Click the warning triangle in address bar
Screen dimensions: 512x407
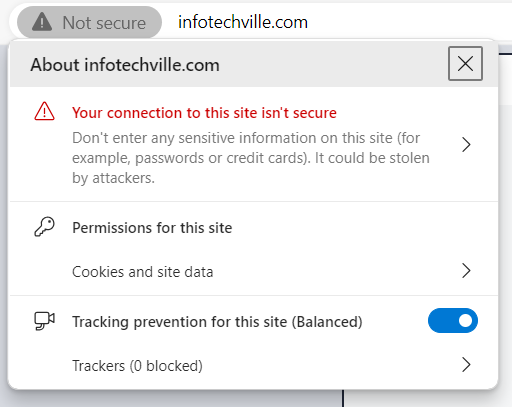42,22
